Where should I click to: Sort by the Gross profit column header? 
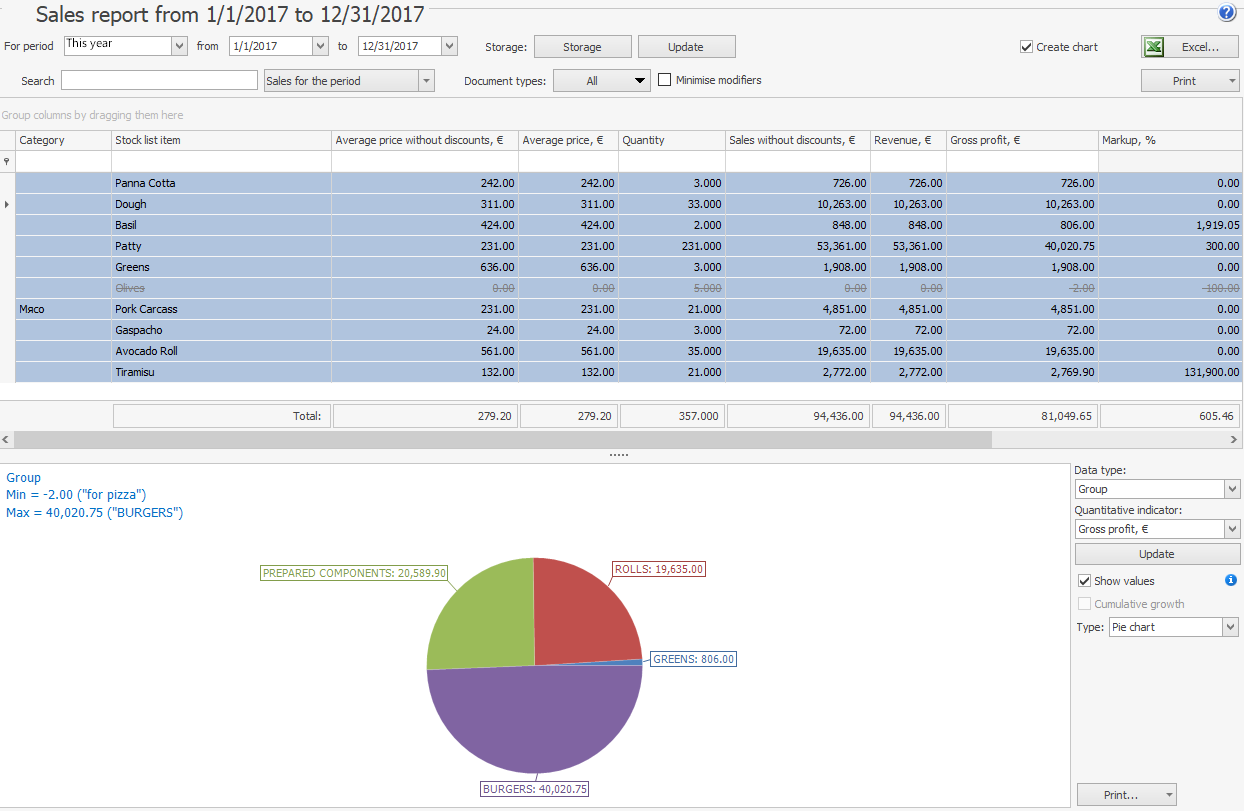1021,140
